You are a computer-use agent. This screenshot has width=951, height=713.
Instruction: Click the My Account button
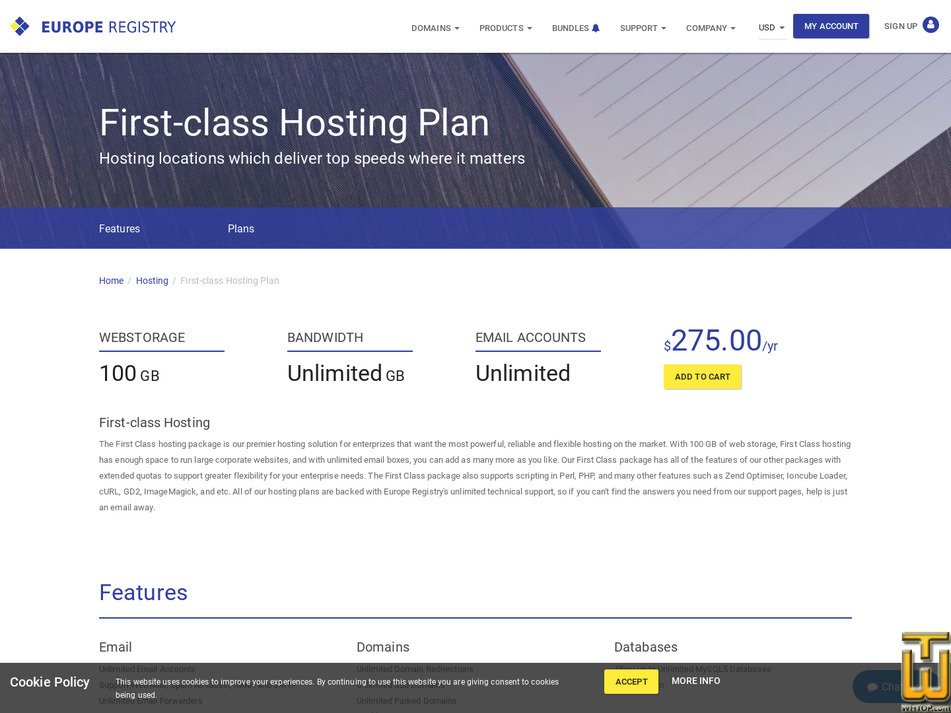point(830,26)
